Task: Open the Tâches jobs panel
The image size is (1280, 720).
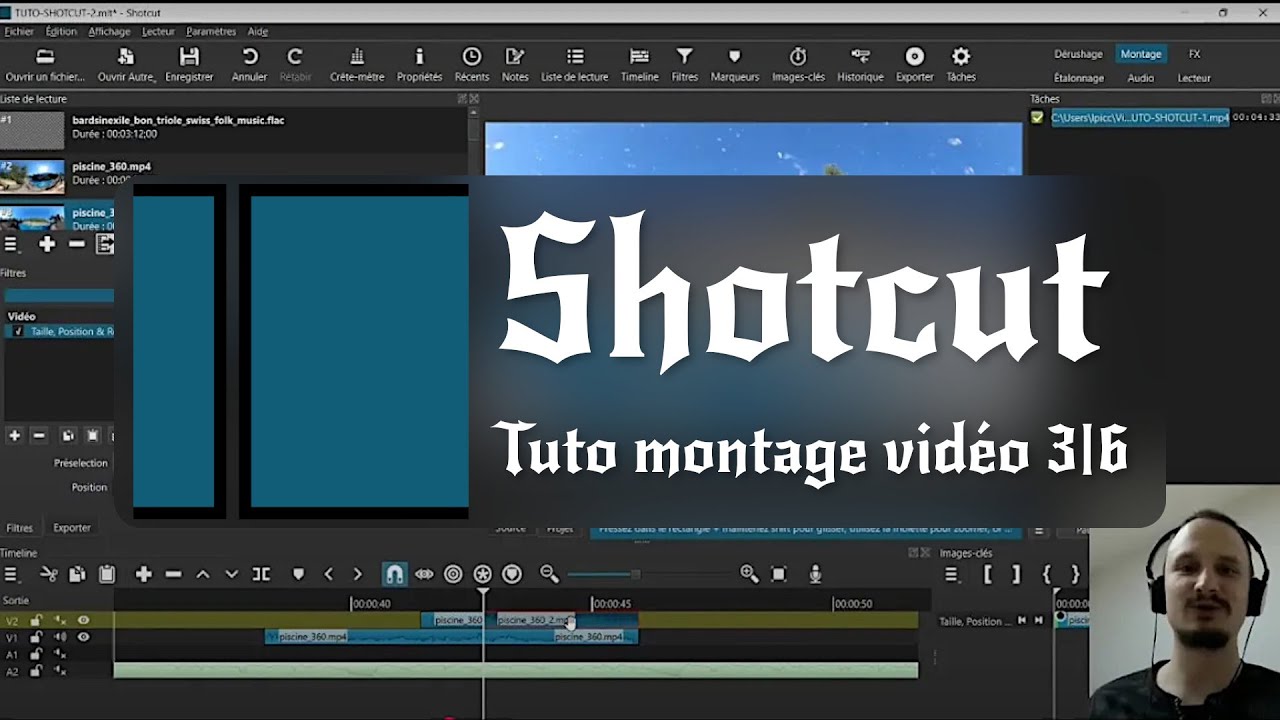Action: (960, 65)
